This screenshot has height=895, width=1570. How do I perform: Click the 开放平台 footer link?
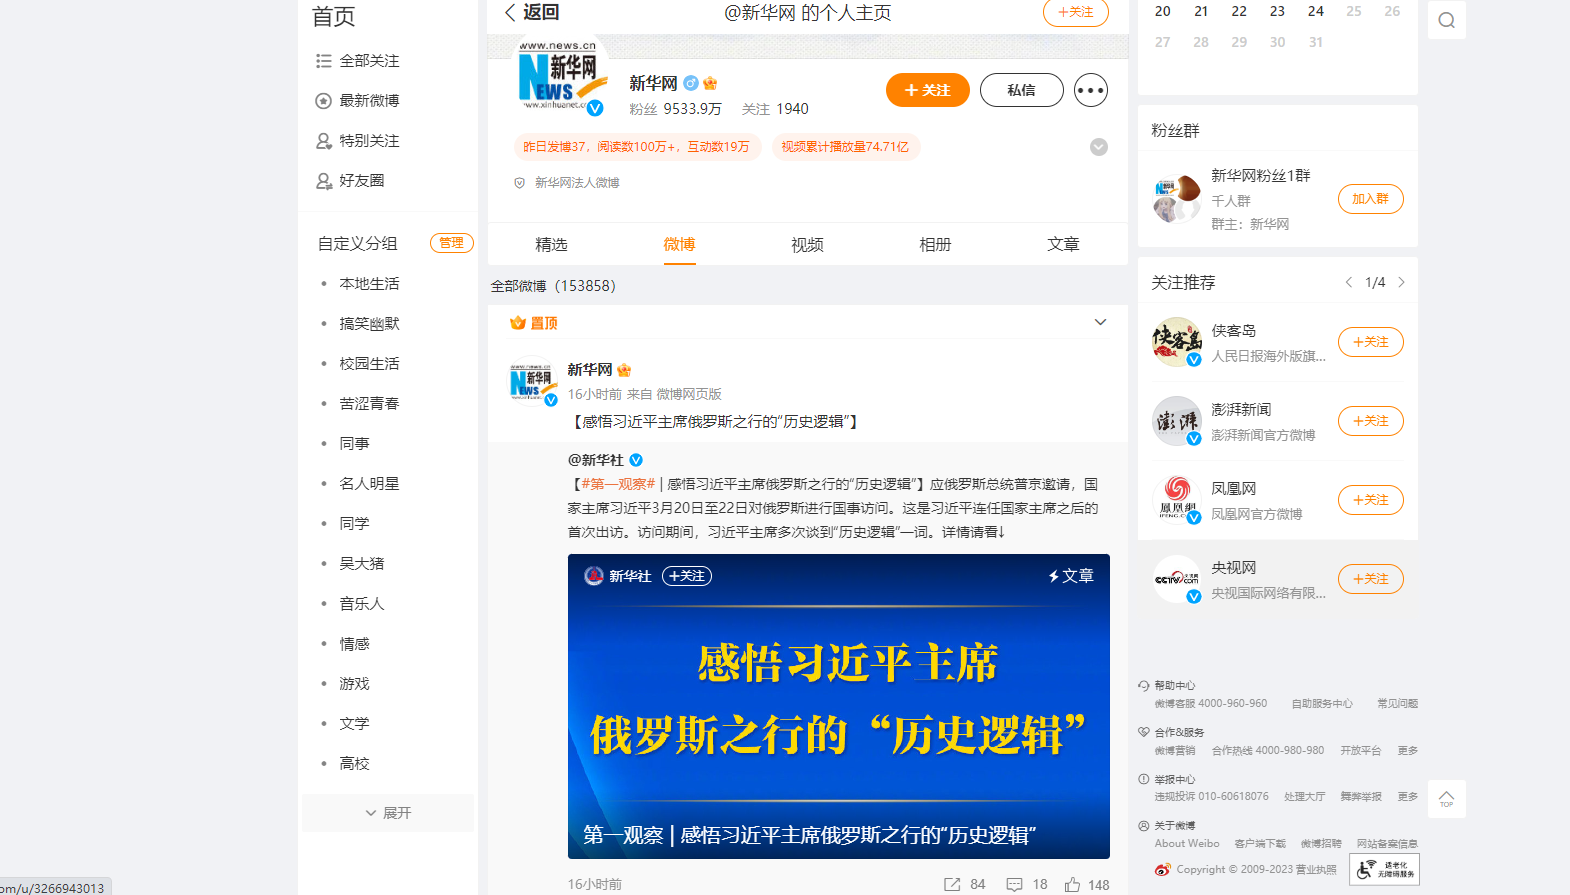point(1360,751)
